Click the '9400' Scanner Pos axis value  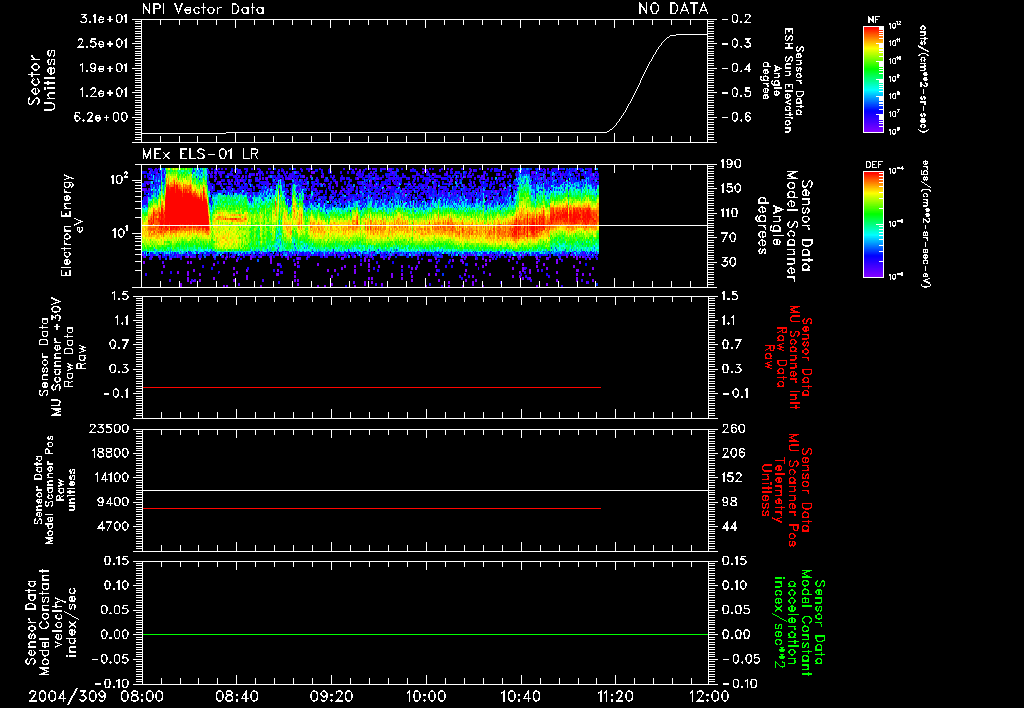click(x=113, y=502)
